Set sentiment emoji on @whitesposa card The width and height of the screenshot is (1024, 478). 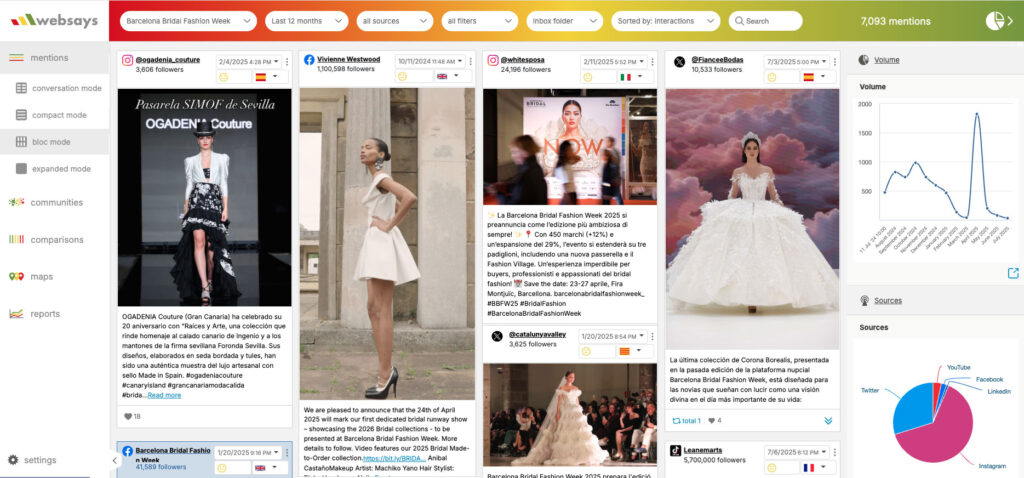[587, 77]
